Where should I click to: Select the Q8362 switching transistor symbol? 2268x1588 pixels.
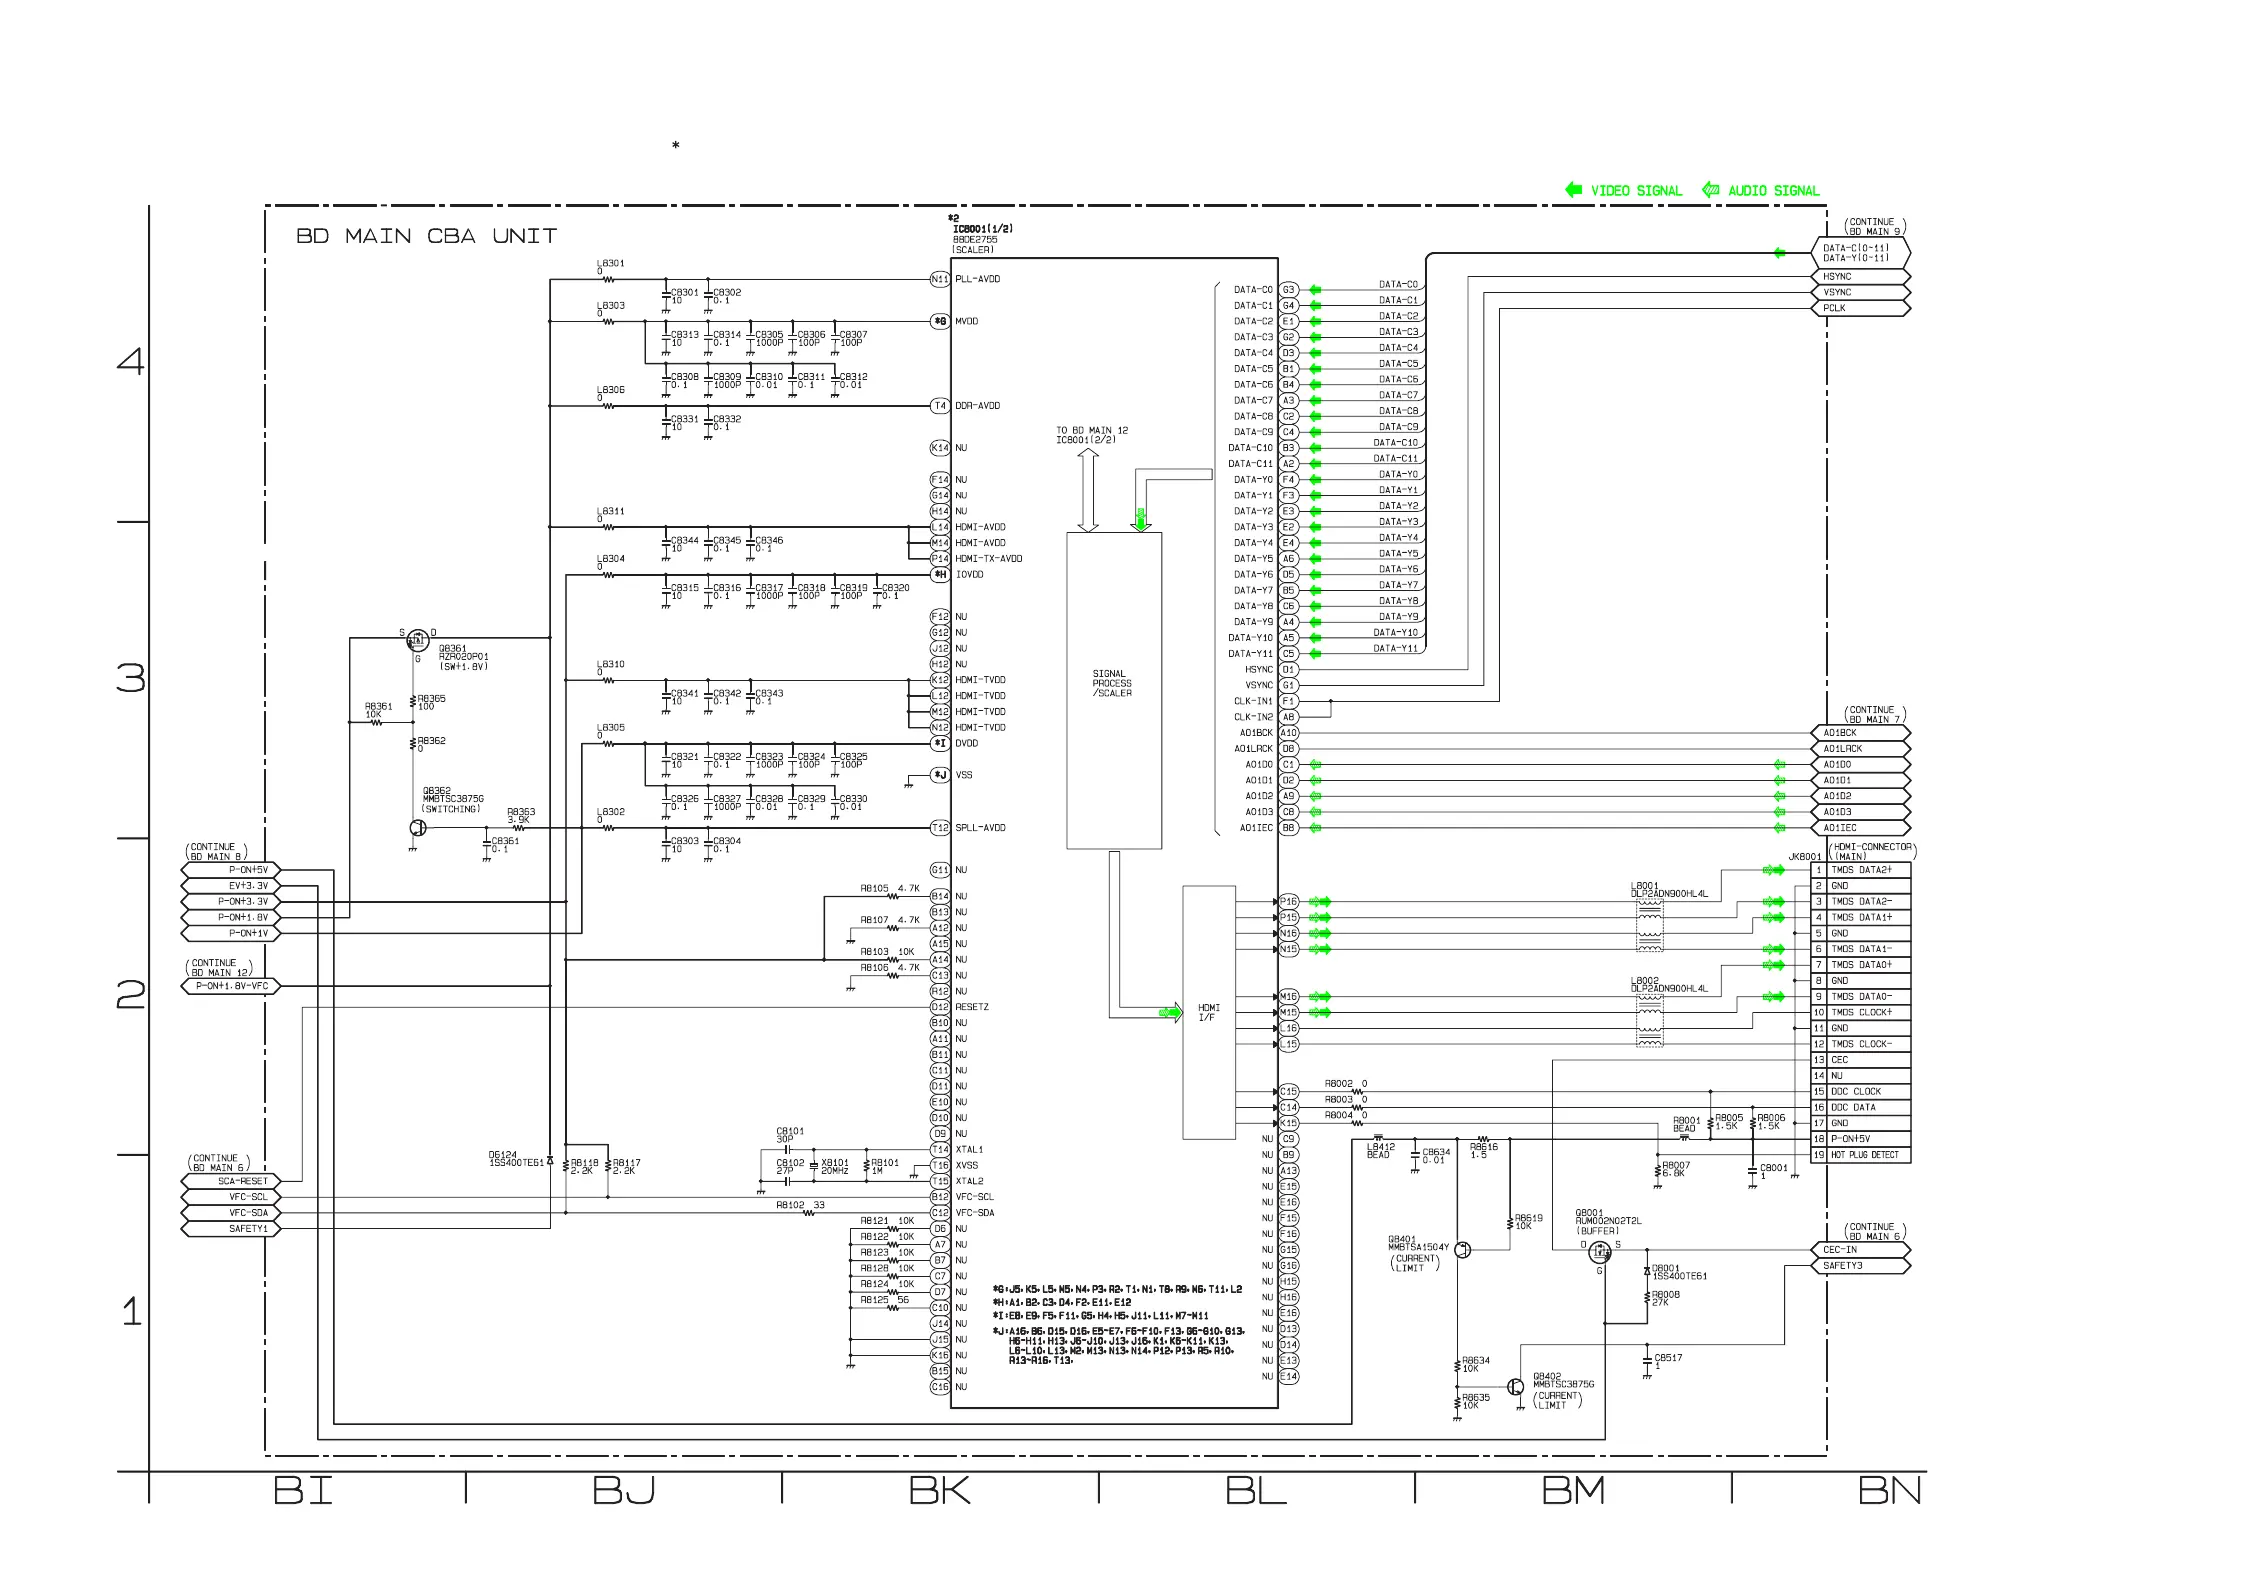(418, 828)
